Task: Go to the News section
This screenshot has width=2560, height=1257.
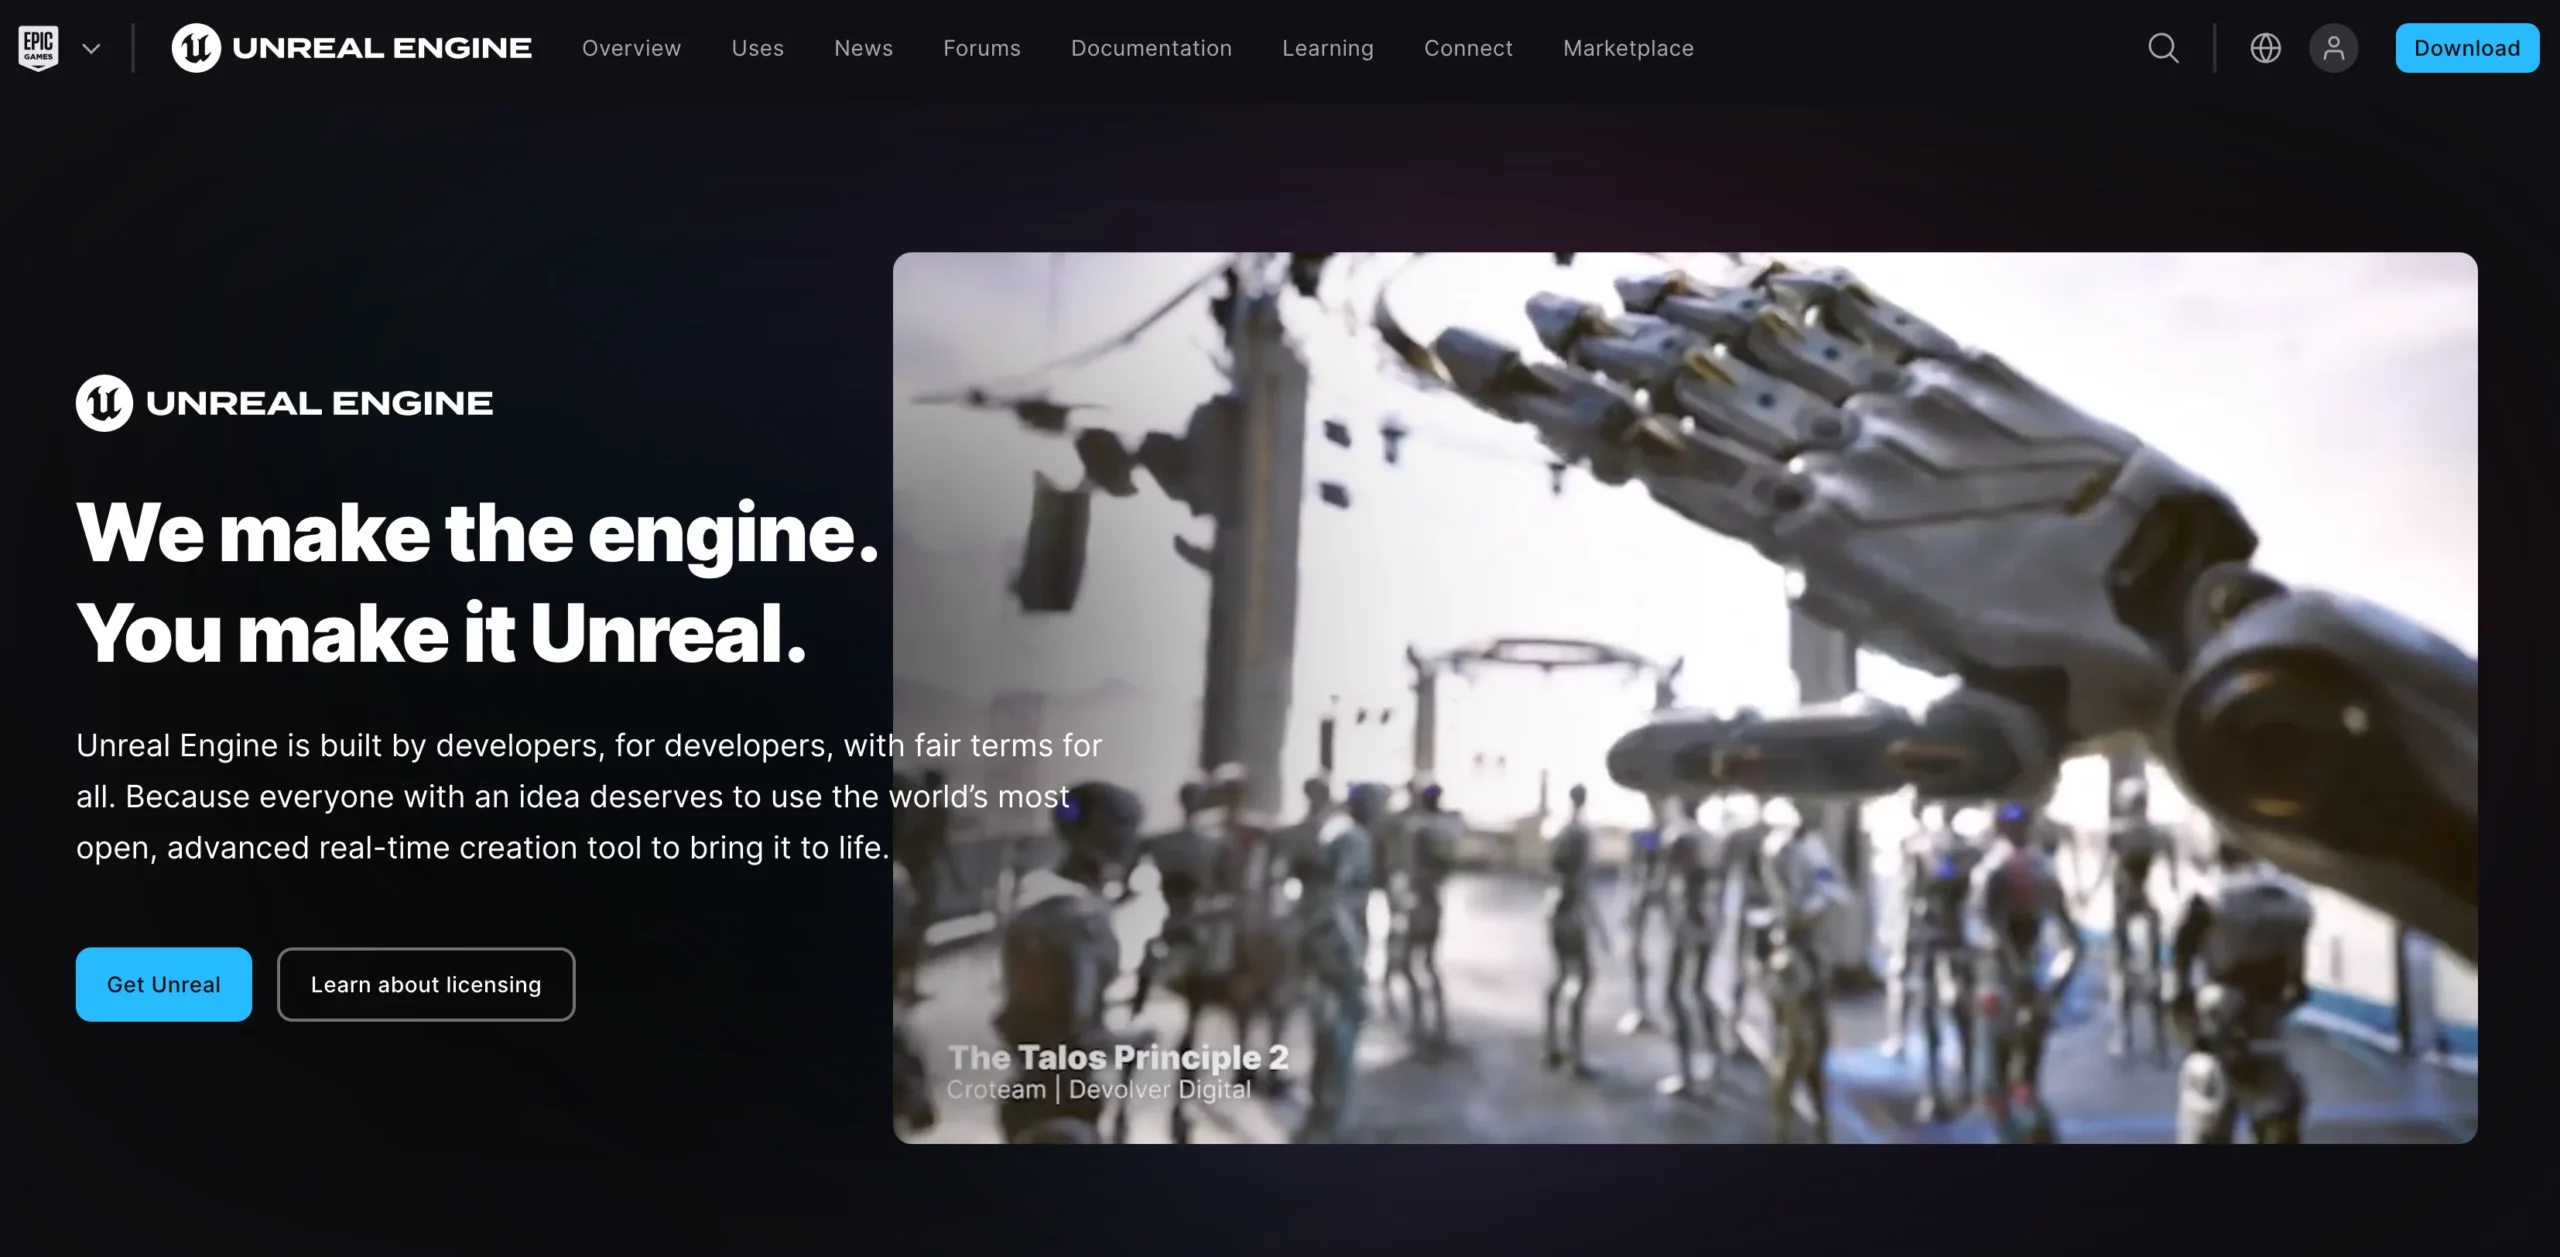Action: coord(863,48)
